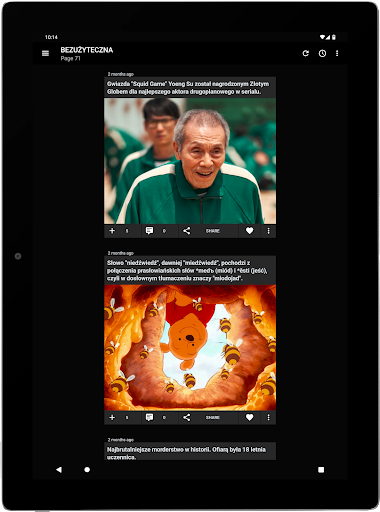Open the overflow menu in top bar
The width and height of the screenshot is (380, 512).
tap(337, 53)
